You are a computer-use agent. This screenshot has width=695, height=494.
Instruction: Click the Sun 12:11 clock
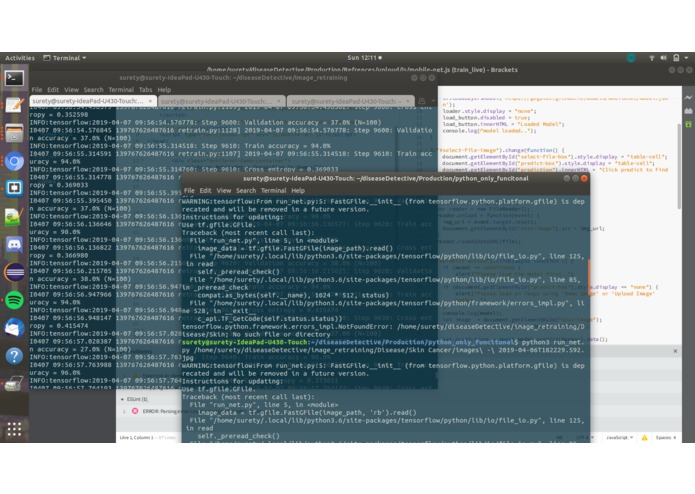click(x=364, y=58)
